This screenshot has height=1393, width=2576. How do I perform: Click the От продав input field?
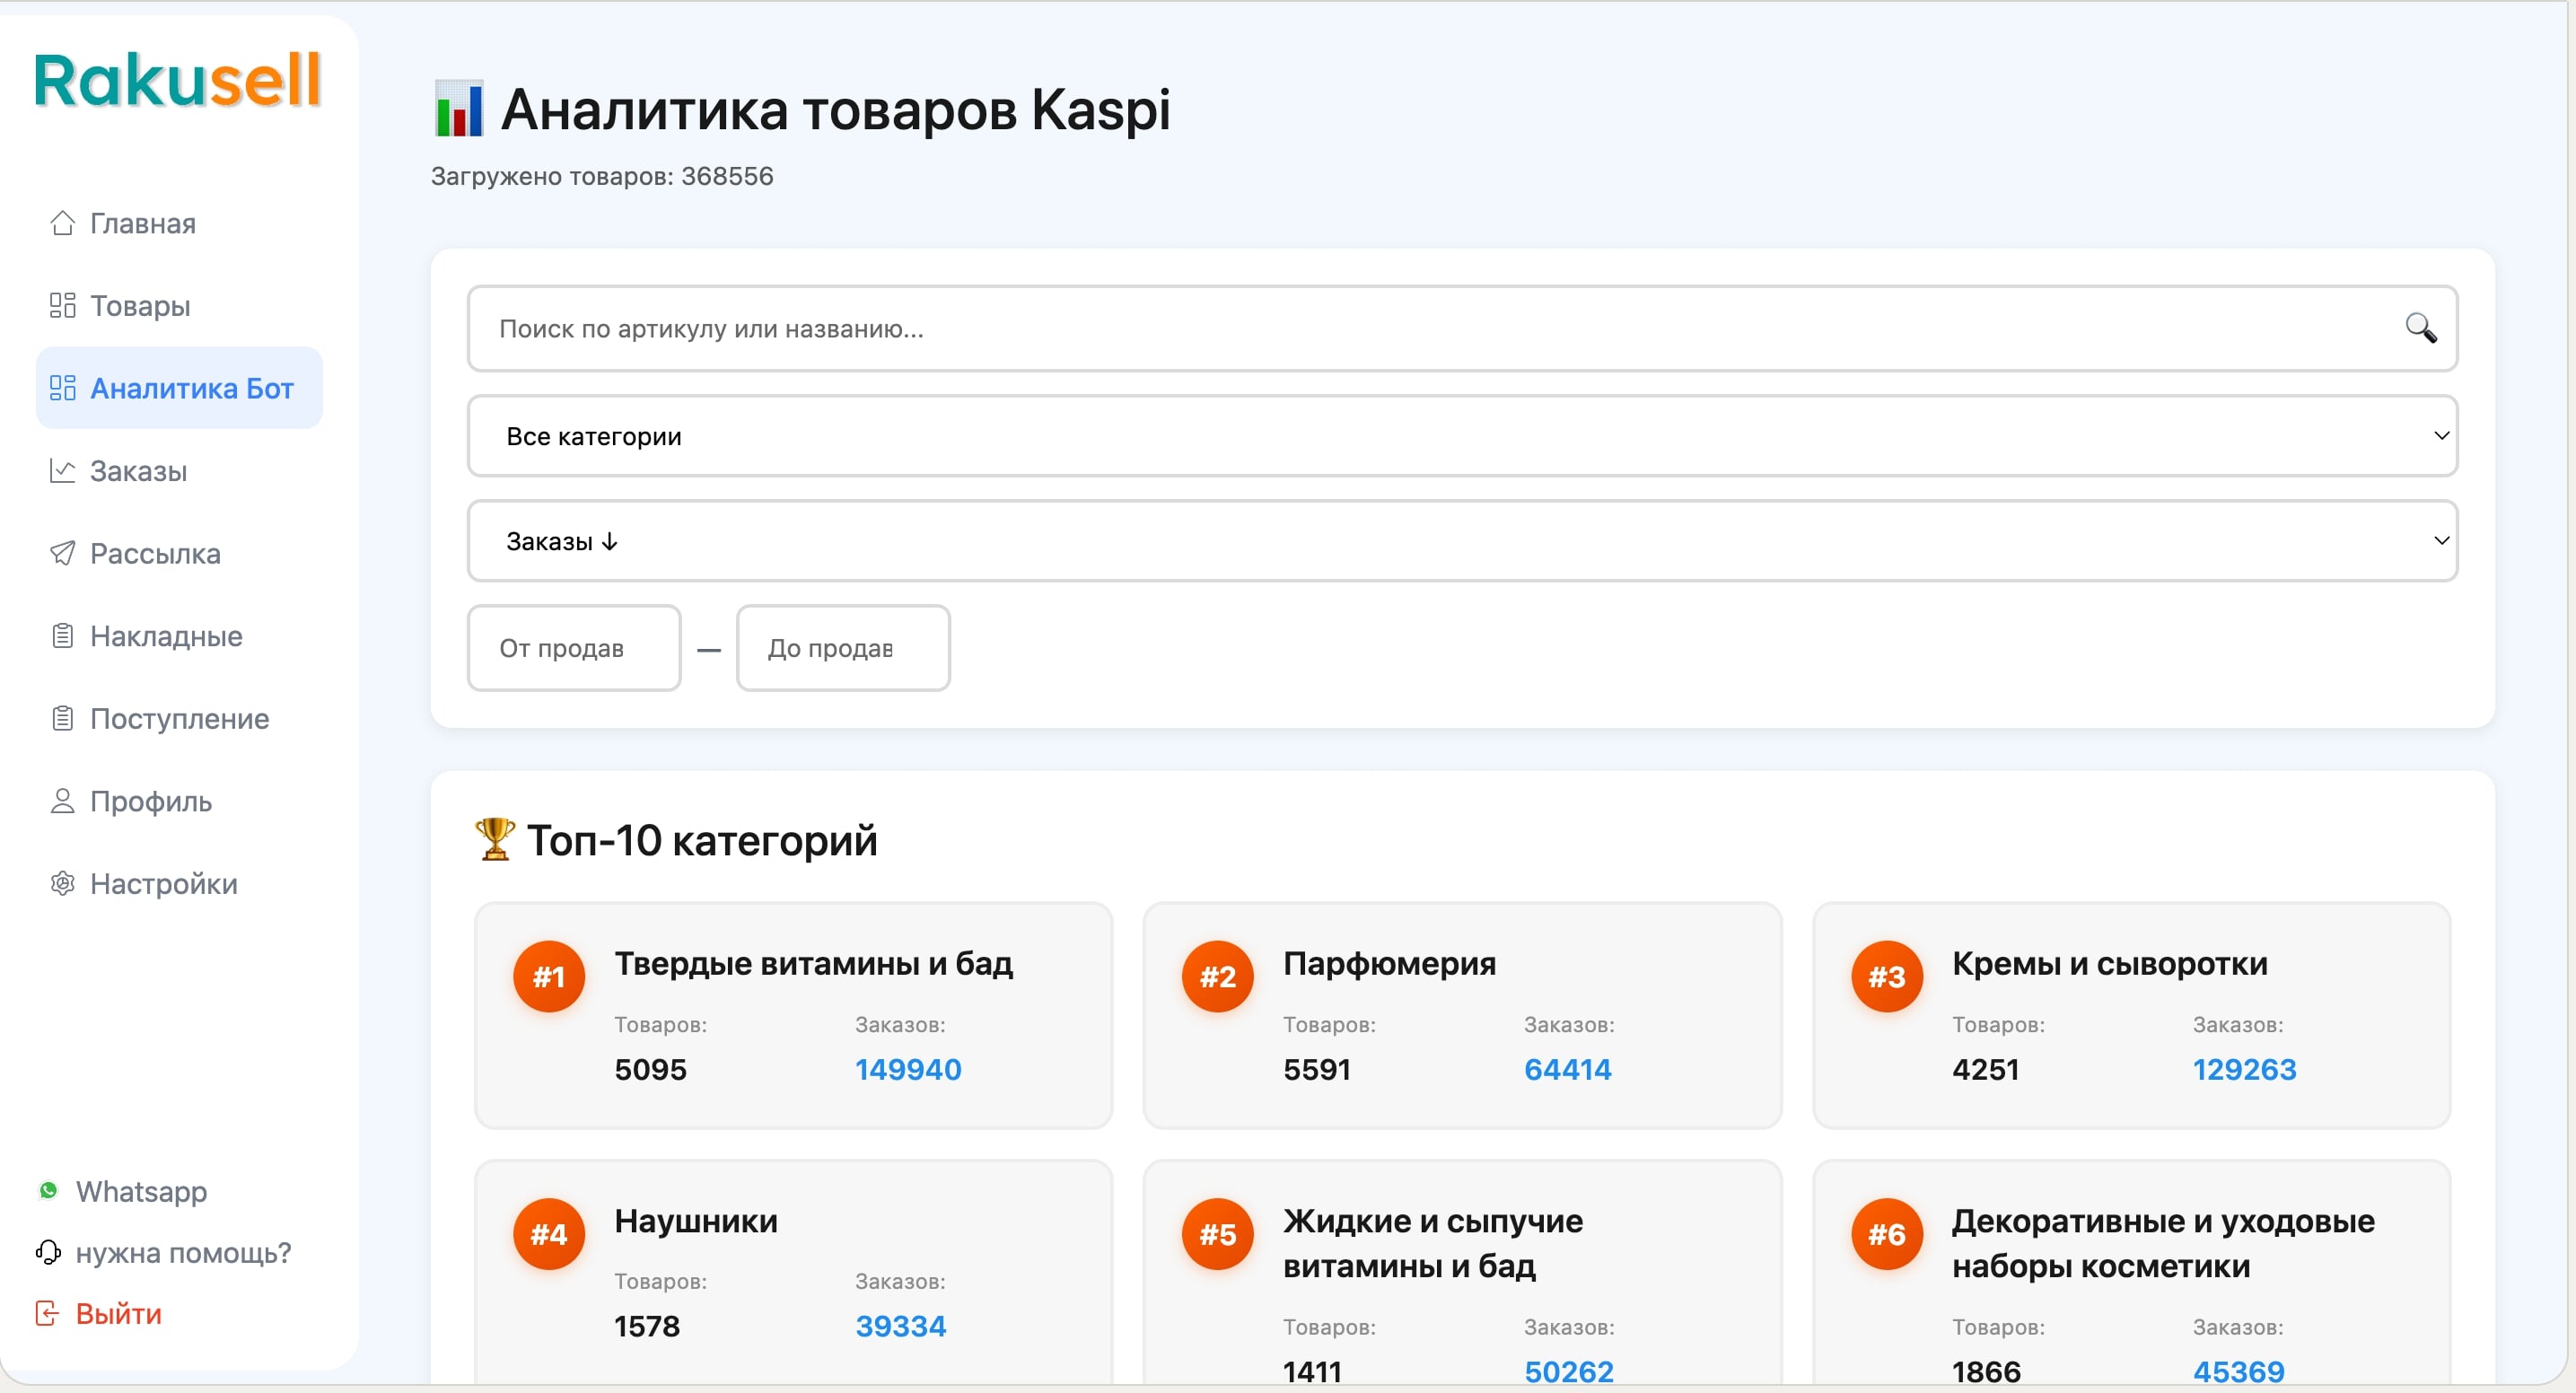click(573, 647)
